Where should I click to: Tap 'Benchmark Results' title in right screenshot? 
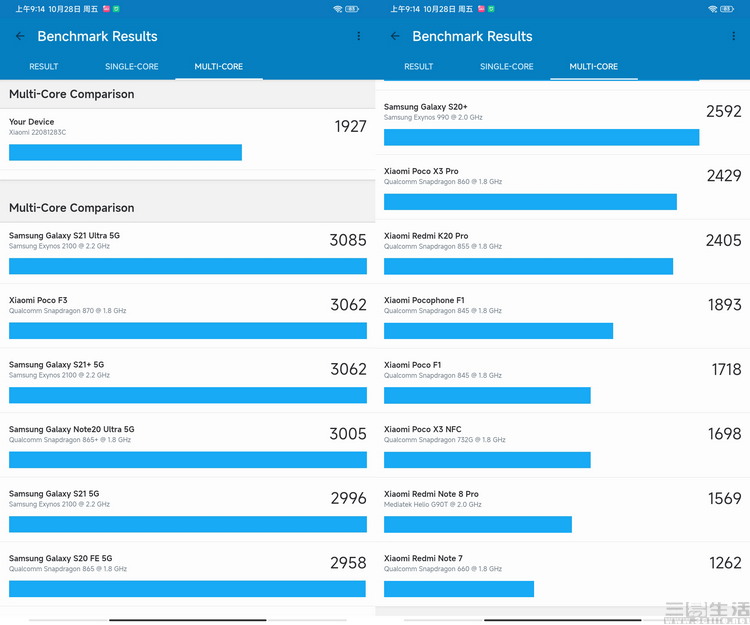(x=473, y=36)
